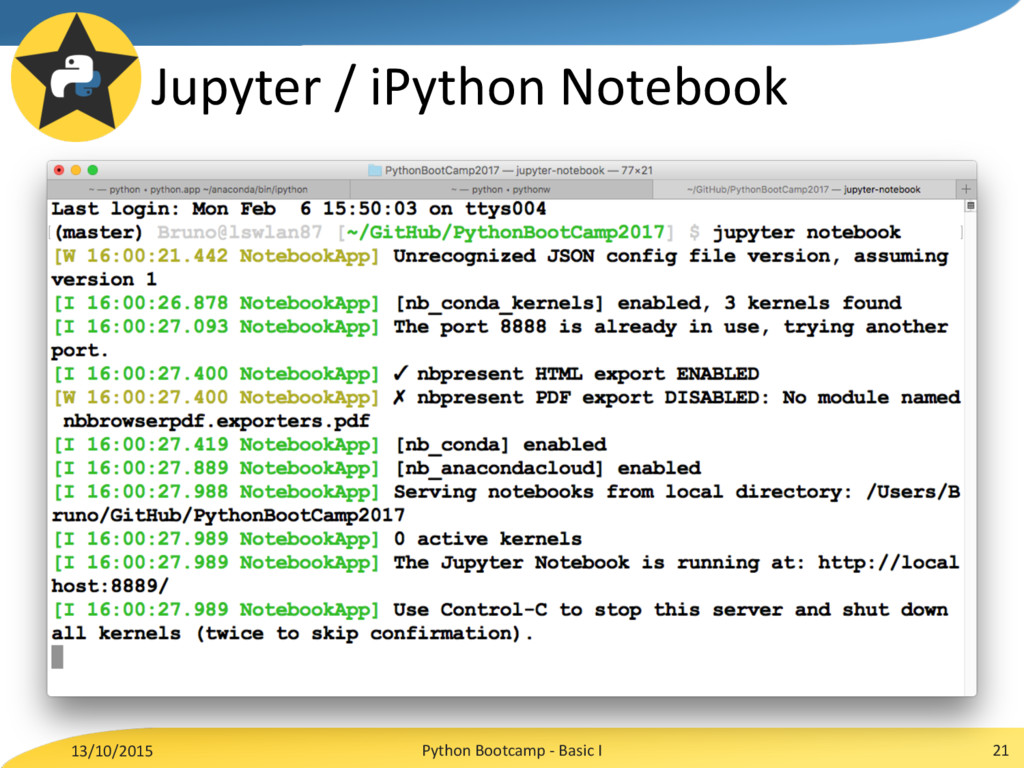Add a new terminal tab with plus button
Viewport: 1024px width, 768px height.
966,189
